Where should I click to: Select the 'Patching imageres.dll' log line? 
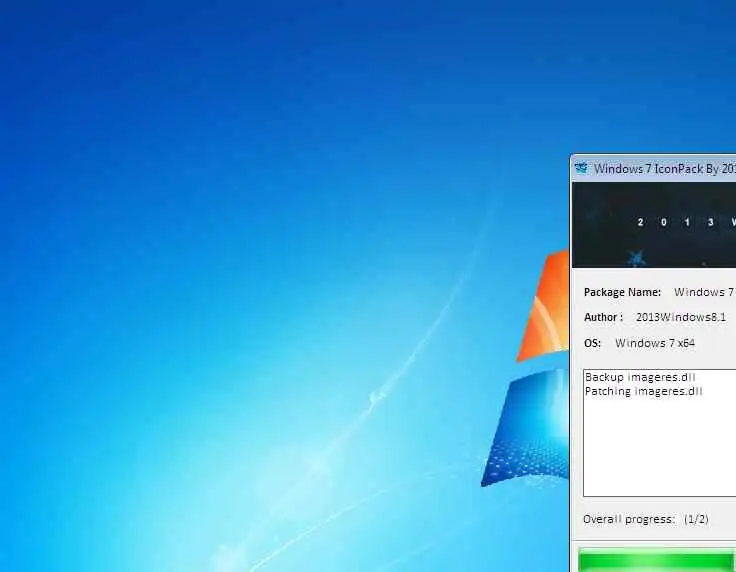644,391
